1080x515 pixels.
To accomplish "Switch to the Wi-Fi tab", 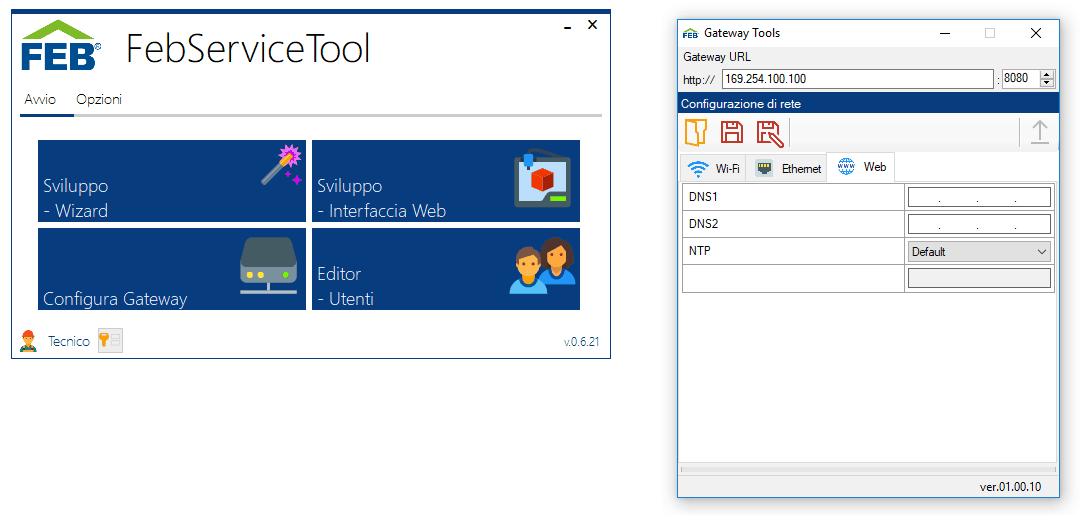I will click(715, 168).
